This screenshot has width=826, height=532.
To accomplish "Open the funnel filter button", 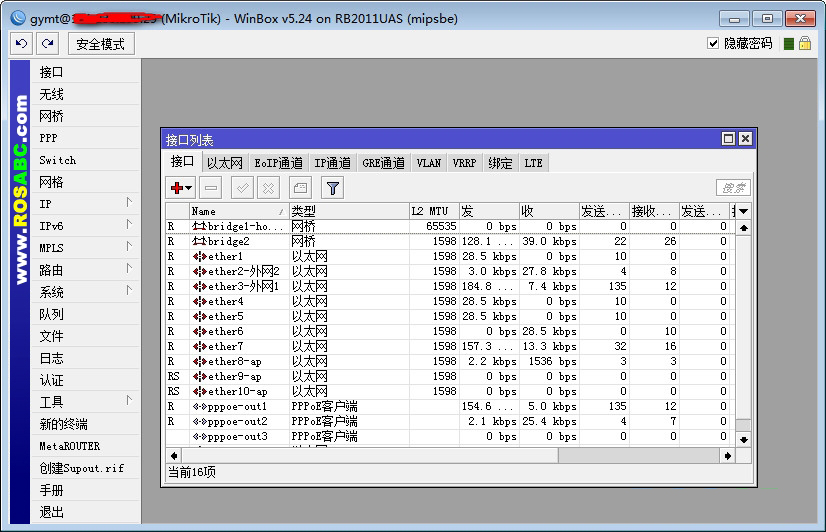I will (332, 187).
